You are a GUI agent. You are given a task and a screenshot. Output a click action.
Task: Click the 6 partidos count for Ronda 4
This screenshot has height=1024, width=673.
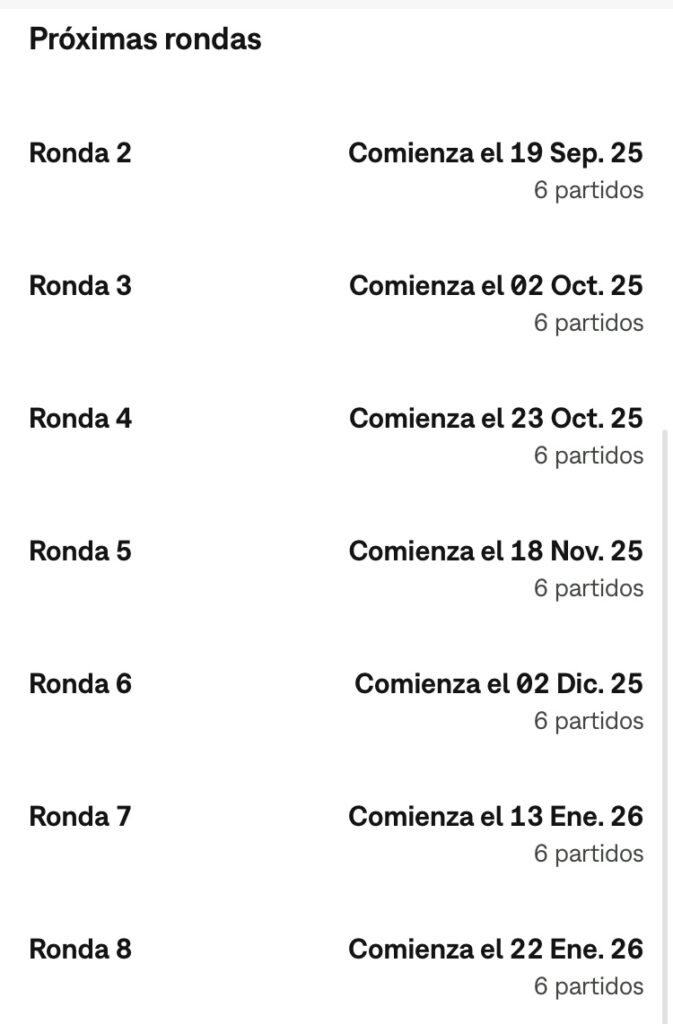[588, 455]
